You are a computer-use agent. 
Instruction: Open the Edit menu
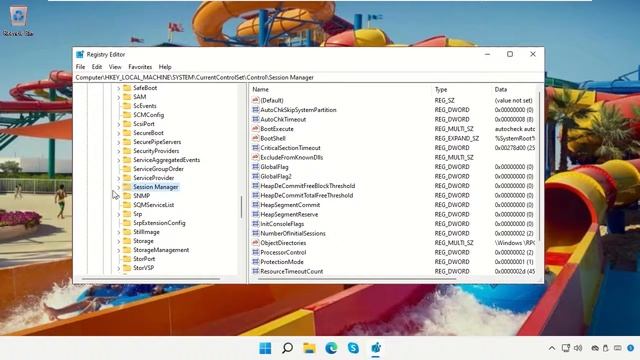97,67
